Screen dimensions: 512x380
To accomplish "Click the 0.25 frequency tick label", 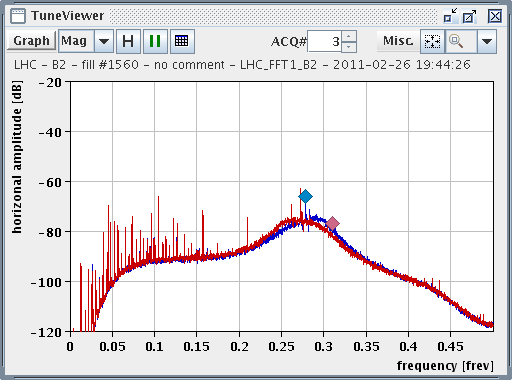I will [281, 347].
